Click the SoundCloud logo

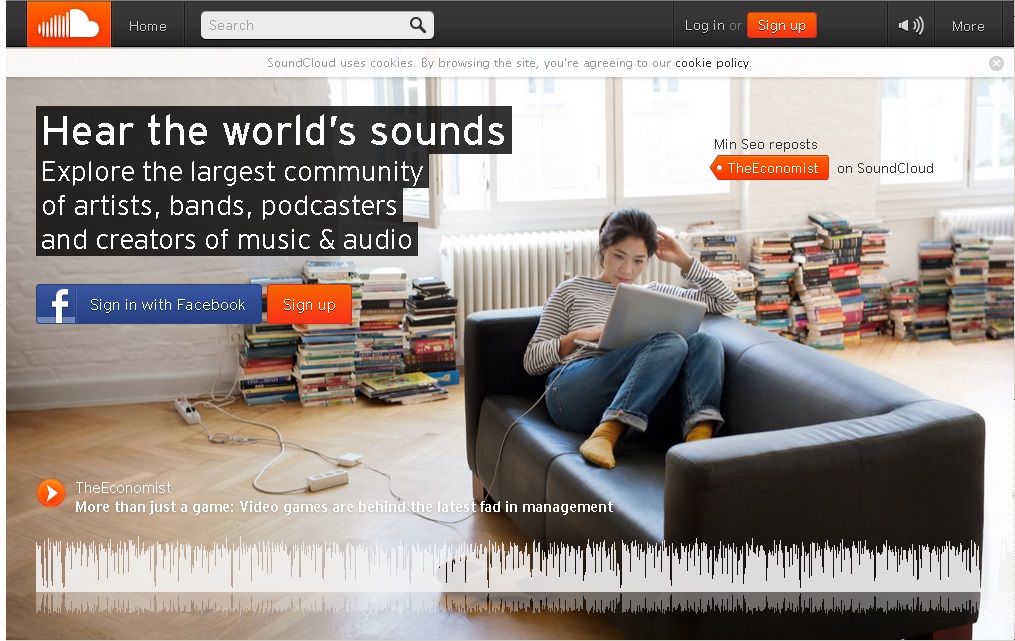[x=68, y=23]
